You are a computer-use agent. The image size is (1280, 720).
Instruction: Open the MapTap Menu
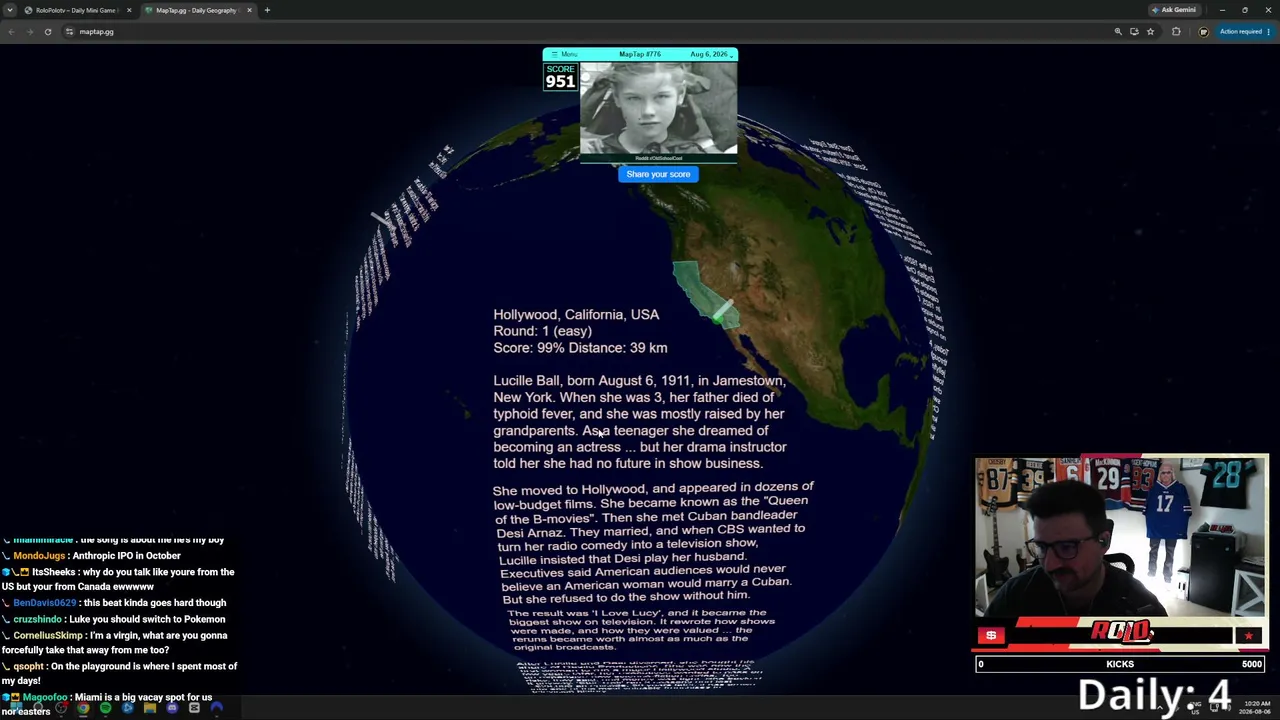pyautogui.click(x=565, y=54)
